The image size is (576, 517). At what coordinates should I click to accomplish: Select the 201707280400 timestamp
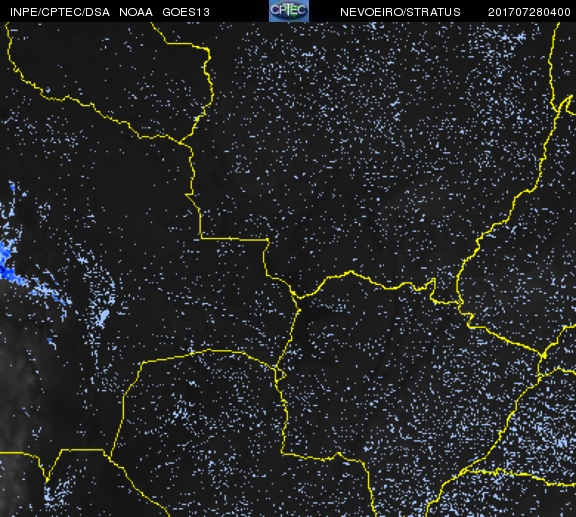[x=529, y=12]
